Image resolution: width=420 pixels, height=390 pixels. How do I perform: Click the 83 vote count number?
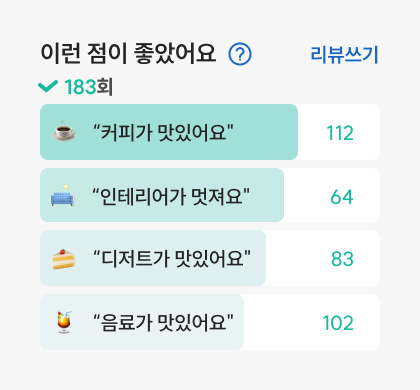(x=342, y=259)
